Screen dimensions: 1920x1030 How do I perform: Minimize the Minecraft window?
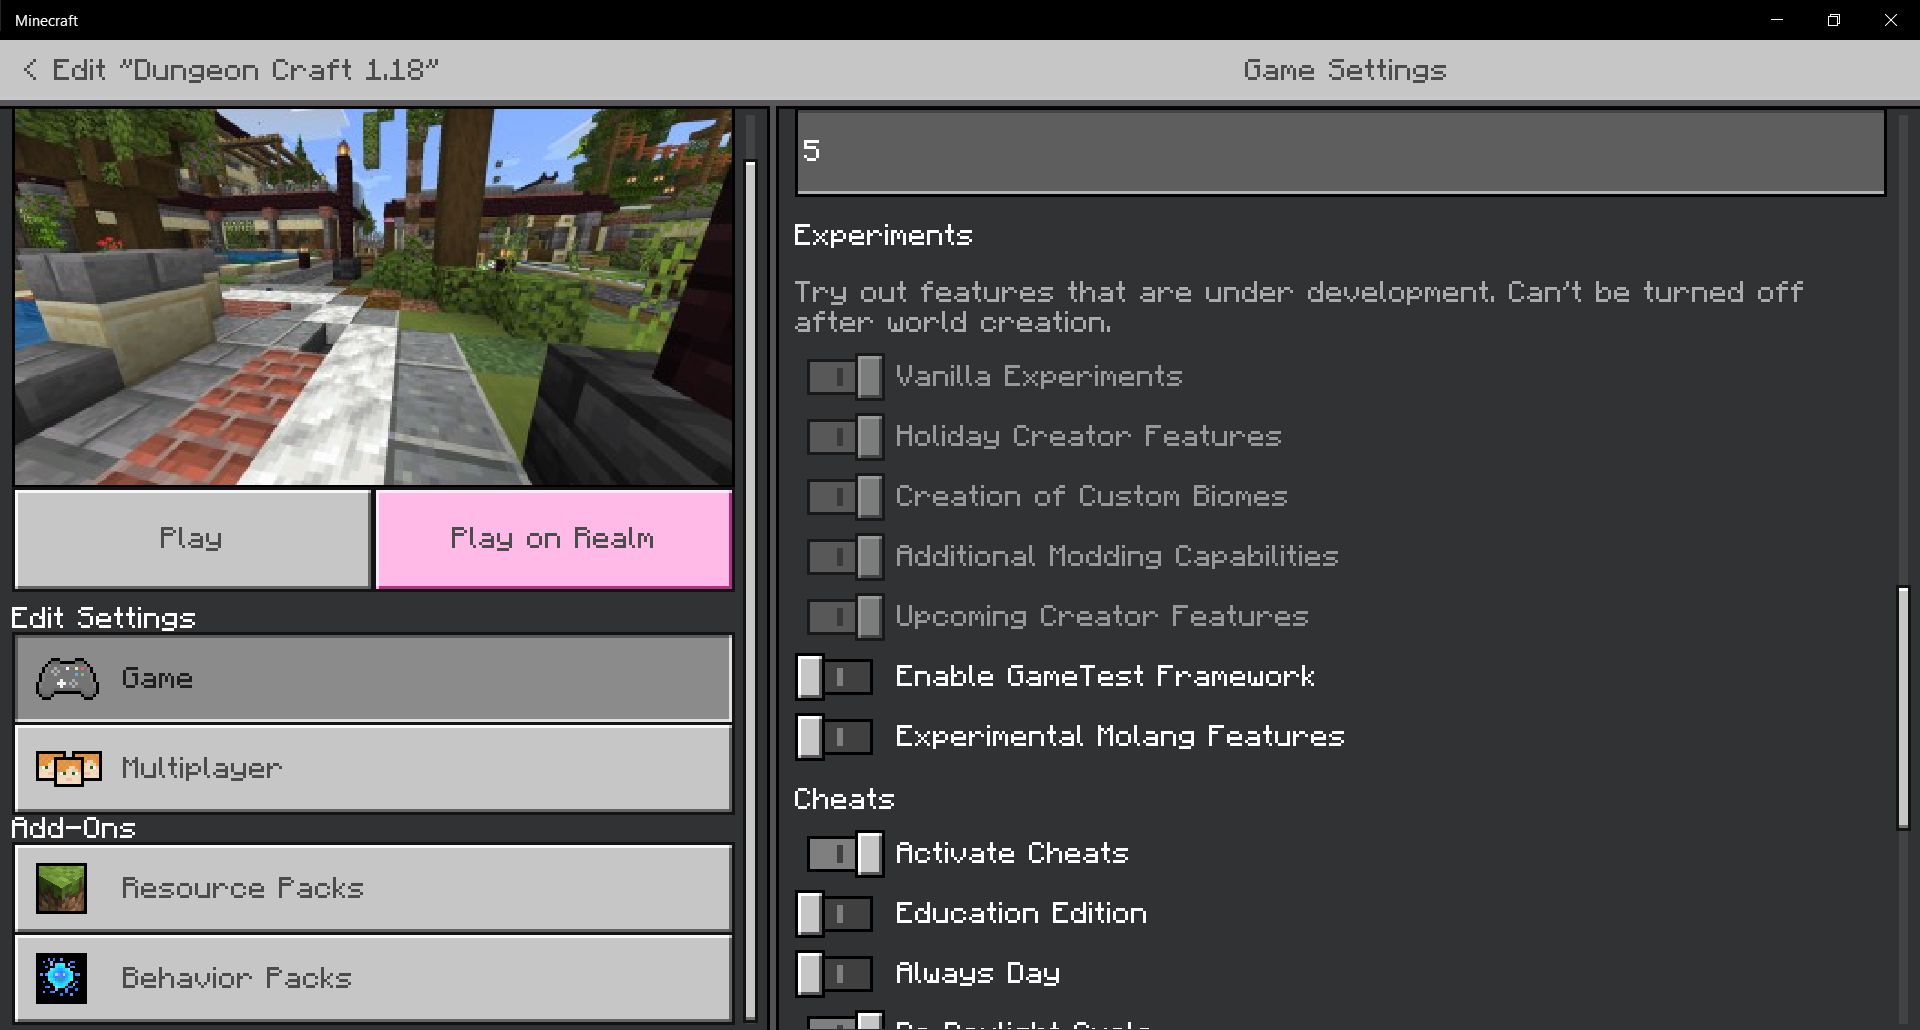[1777, 20]
